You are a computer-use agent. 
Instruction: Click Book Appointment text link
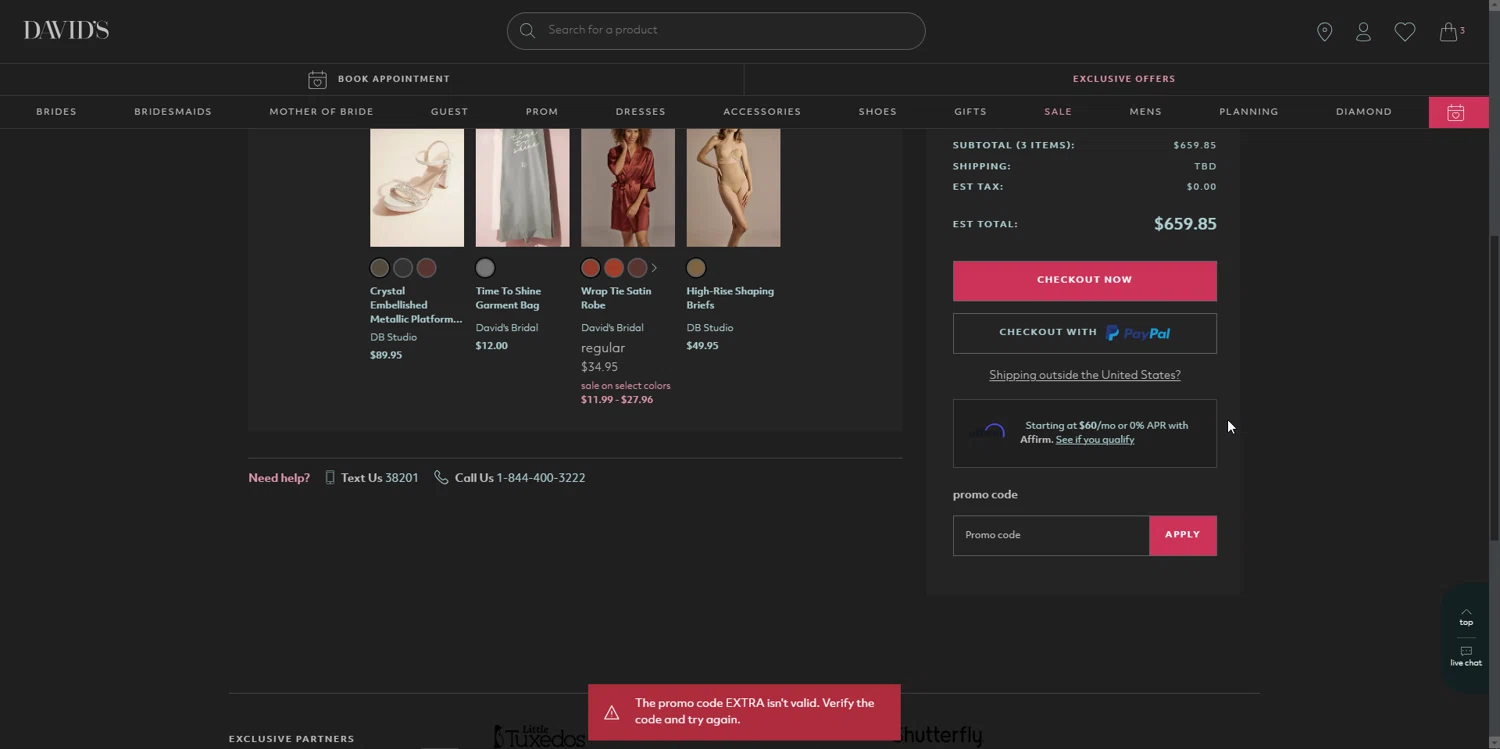(394, 79)
